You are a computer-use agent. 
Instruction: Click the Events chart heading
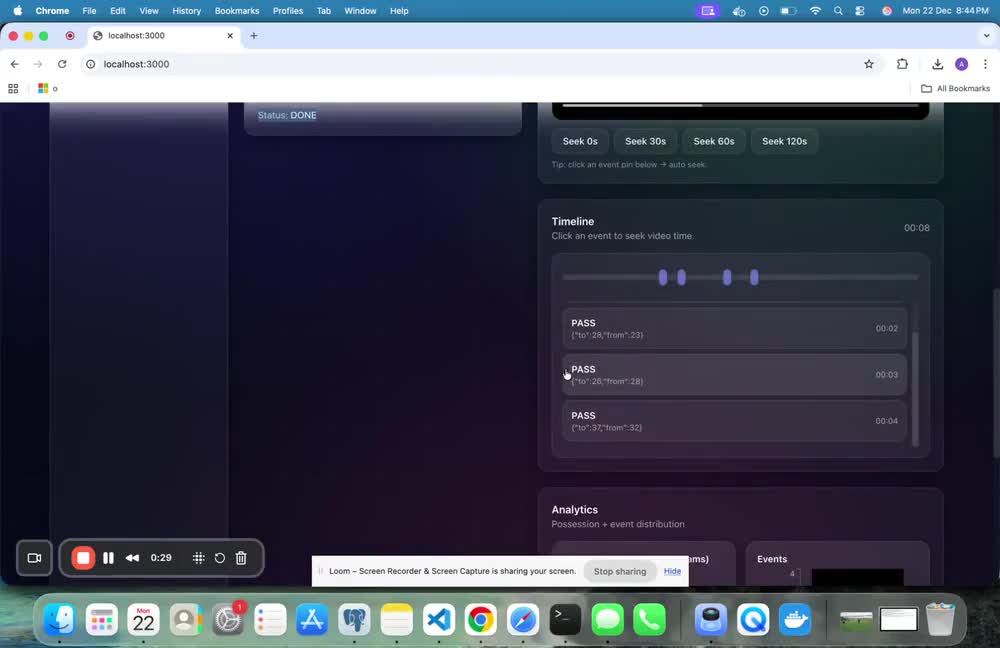point(772,559)
